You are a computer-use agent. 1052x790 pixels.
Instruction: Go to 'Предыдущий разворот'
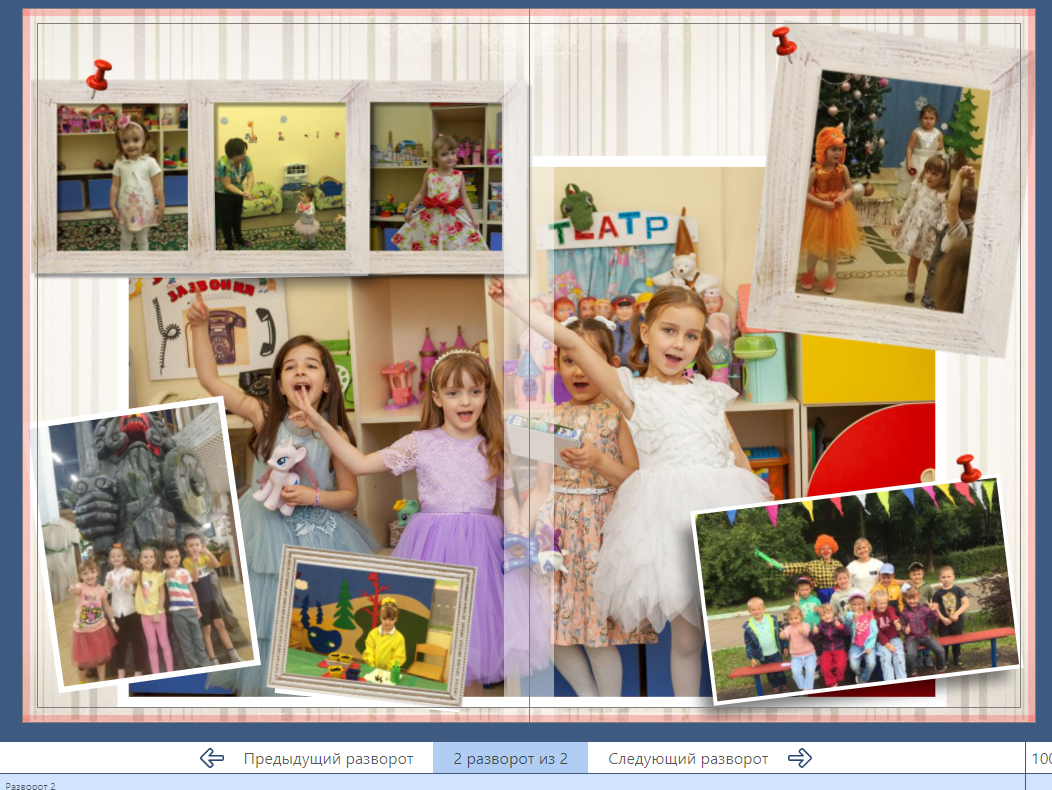(328, 759)
